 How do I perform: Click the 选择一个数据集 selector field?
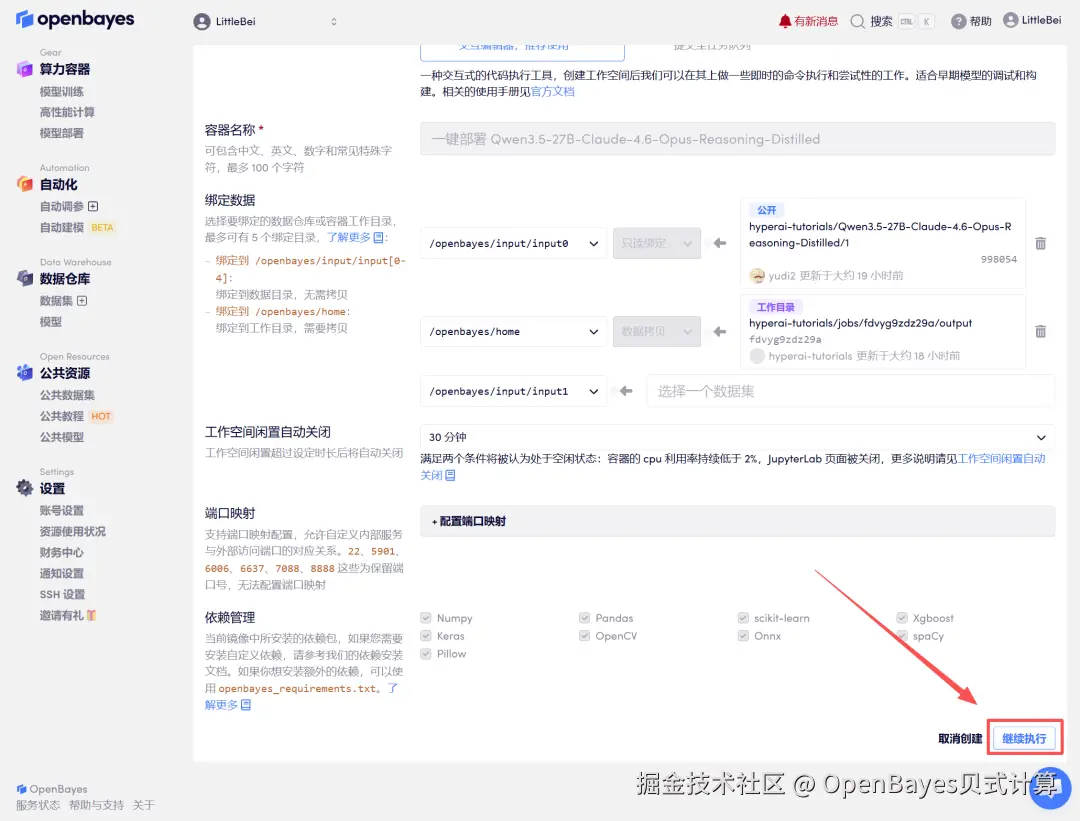[850, 391]
